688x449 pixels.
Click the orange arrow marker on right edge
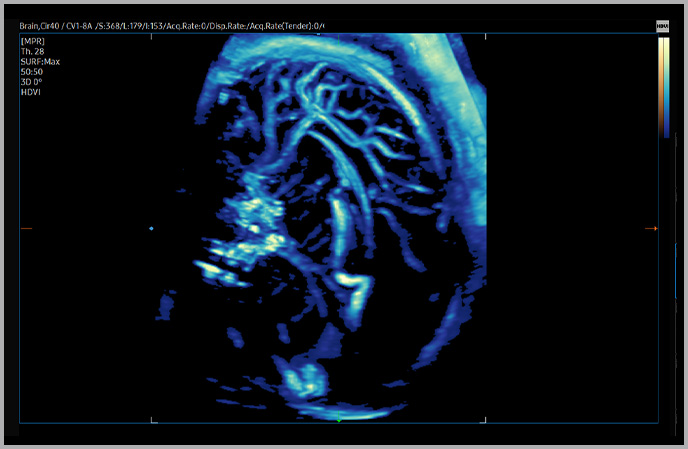pos(651,229)
